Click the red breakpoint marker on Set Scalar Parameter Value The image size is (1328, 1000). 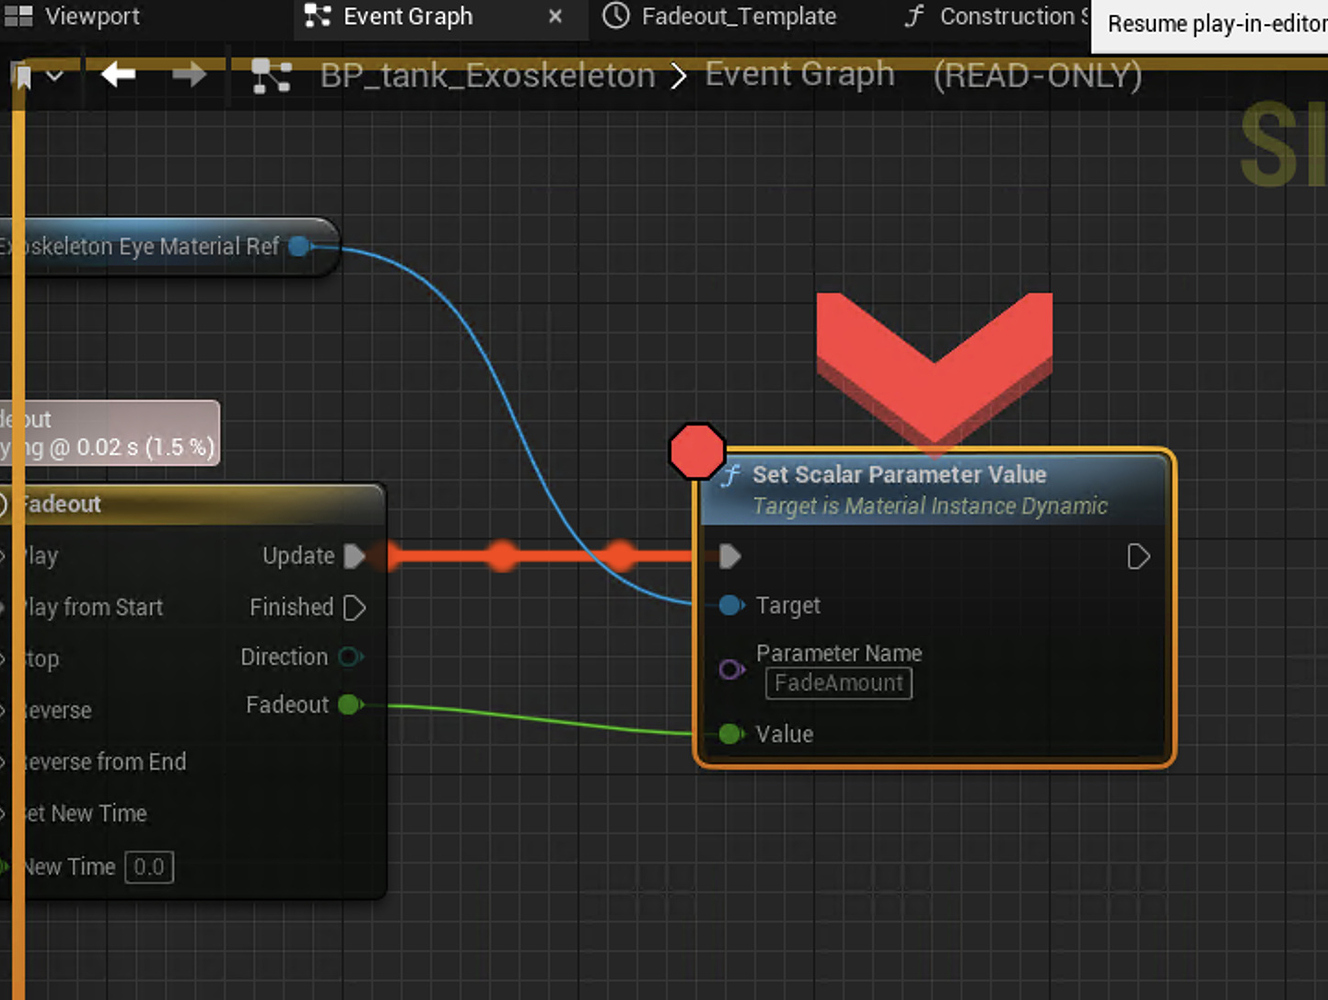click(698, 451)
